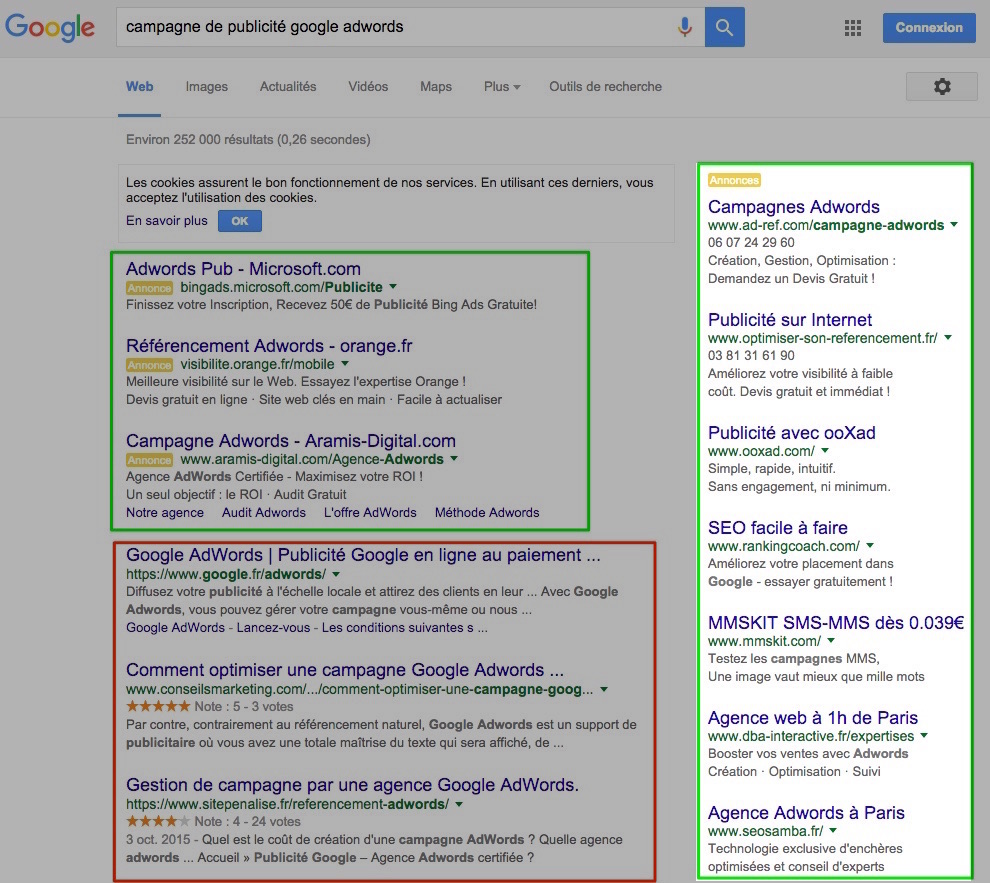The image size is (990, 883).
Task: Click the Connexion sign-in button
Action: pos(929,28)
